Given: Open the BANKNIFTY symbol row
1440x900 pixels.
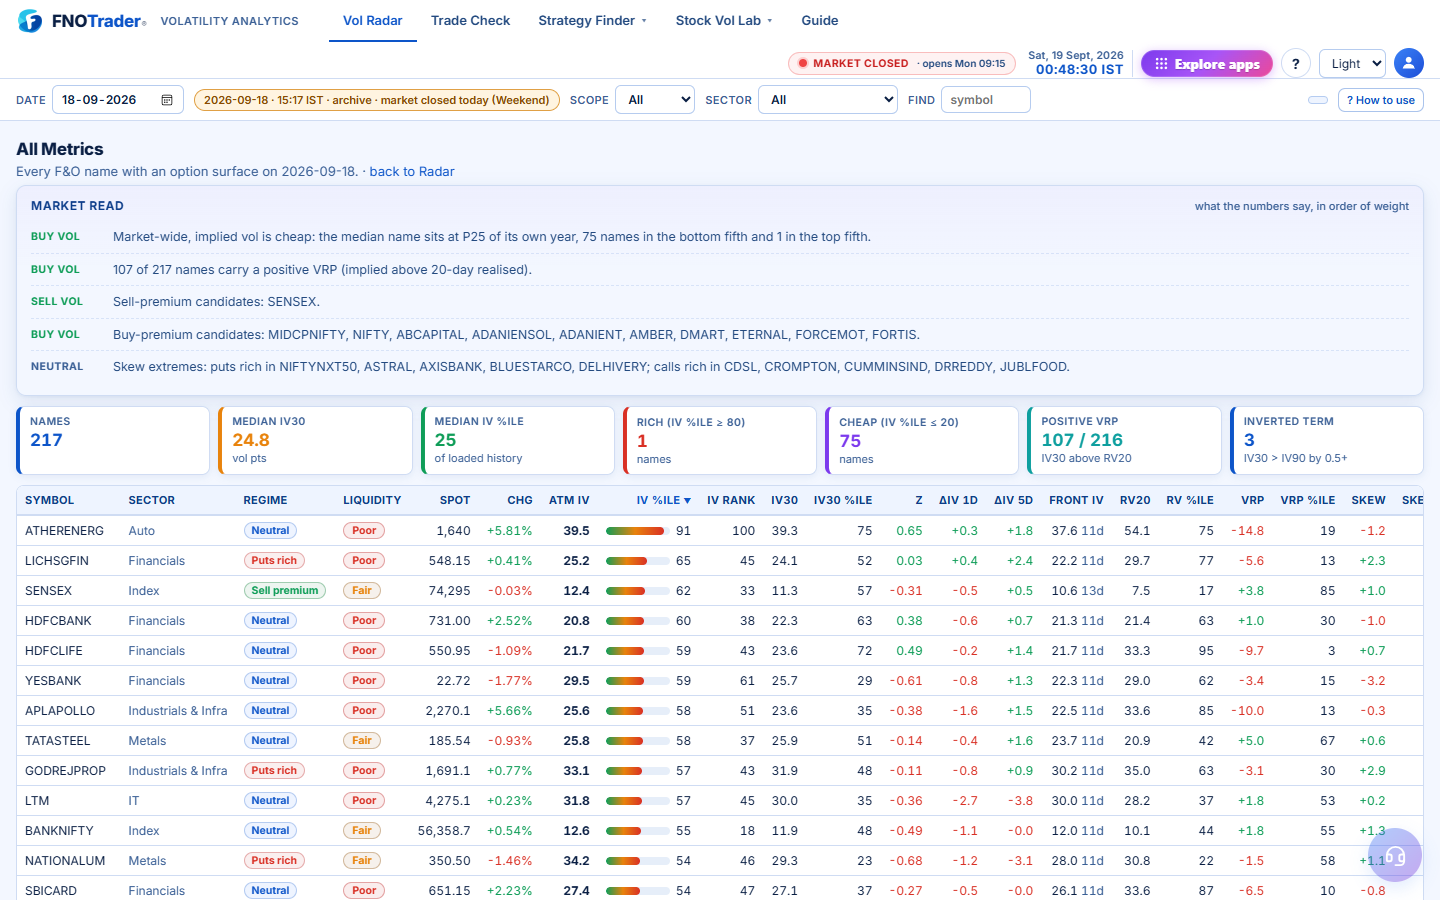Looking at the screenshot, I should tap(59, 831).
